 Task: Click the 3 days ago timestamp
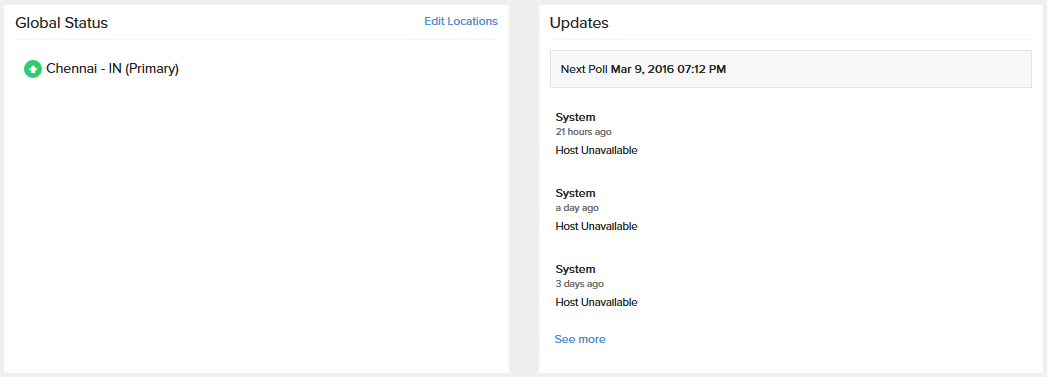click(x=580, y=284)
